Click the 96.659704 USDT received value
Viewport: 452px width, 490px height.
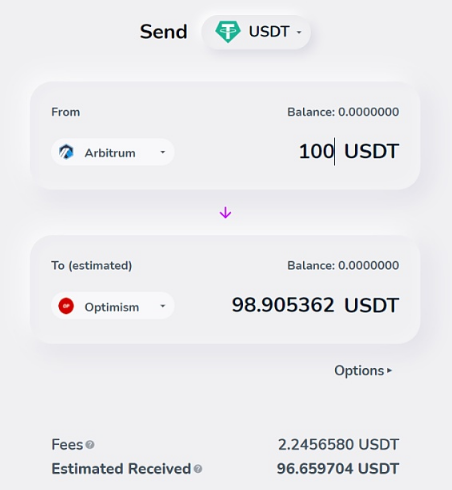[338, 469]
